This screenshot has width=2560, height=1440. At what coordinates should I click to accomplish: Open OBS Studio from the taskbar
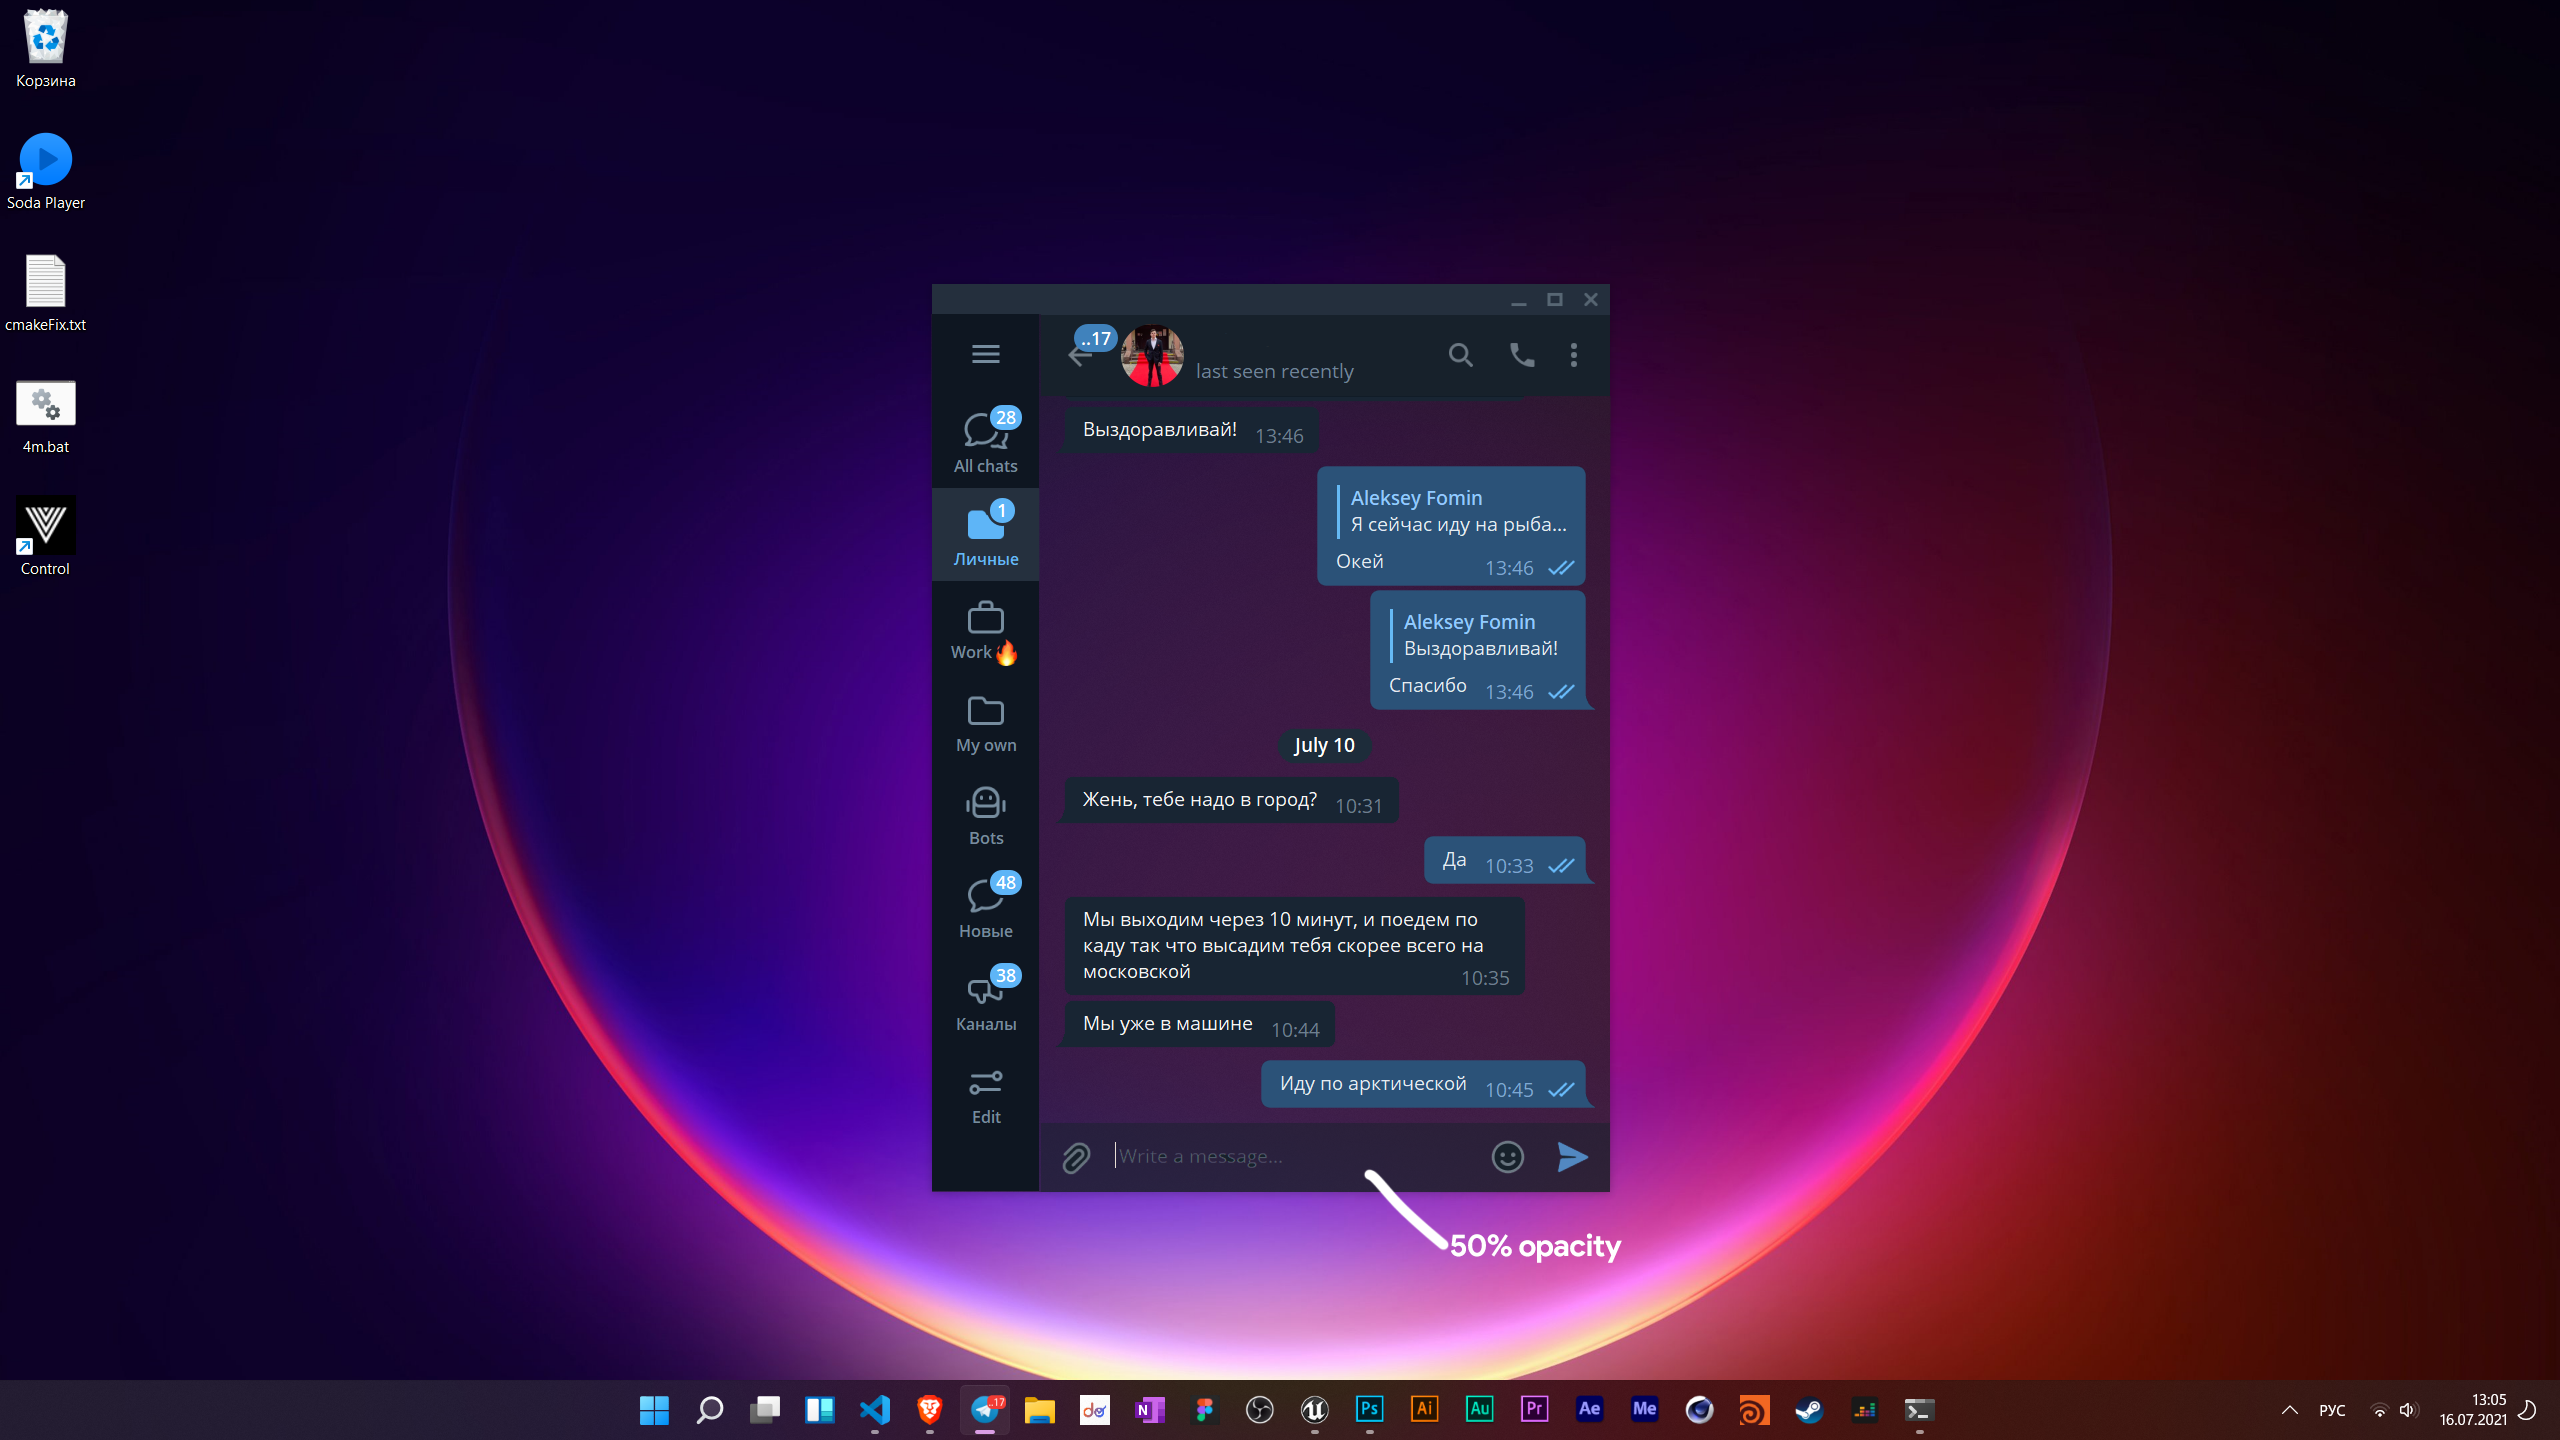(x=1259, y=1409)
